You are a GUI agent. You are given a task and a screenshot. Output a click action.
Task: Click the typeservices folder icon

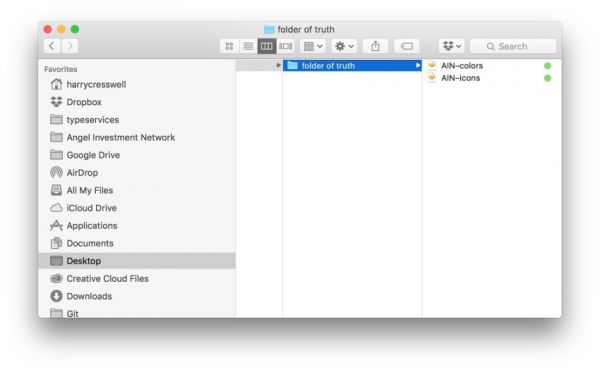(56, 120)
